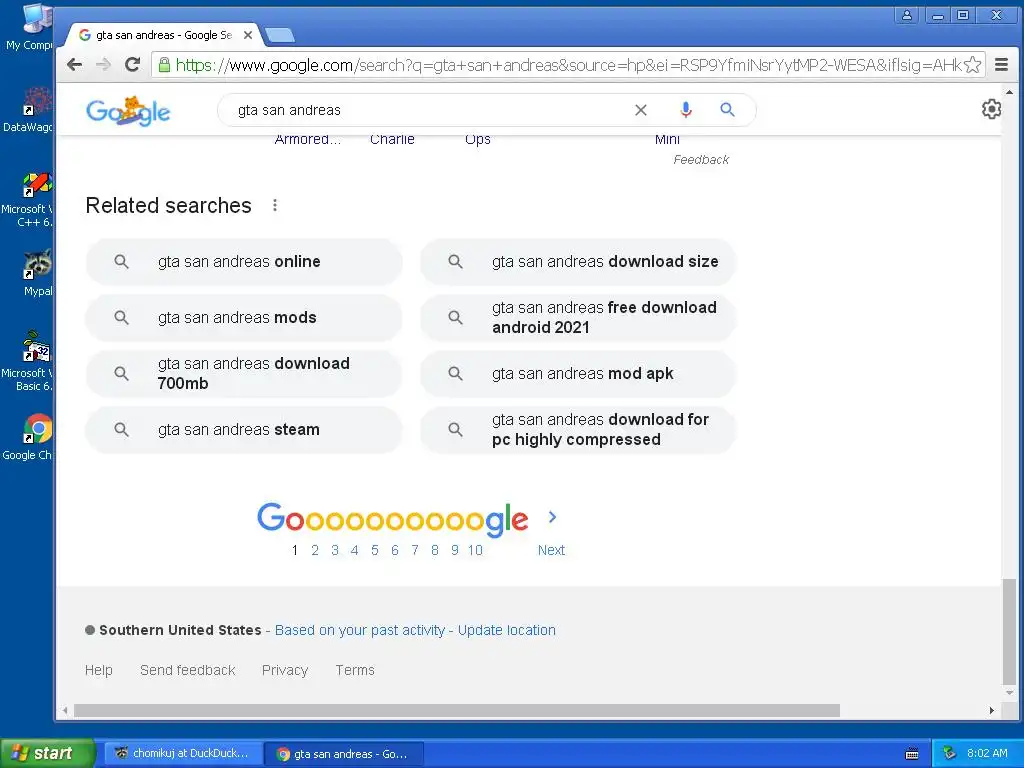The height and width of the screenshot is (768, 1024).
Task: Open Related searches three-dot options
Action: click(275, 206)
